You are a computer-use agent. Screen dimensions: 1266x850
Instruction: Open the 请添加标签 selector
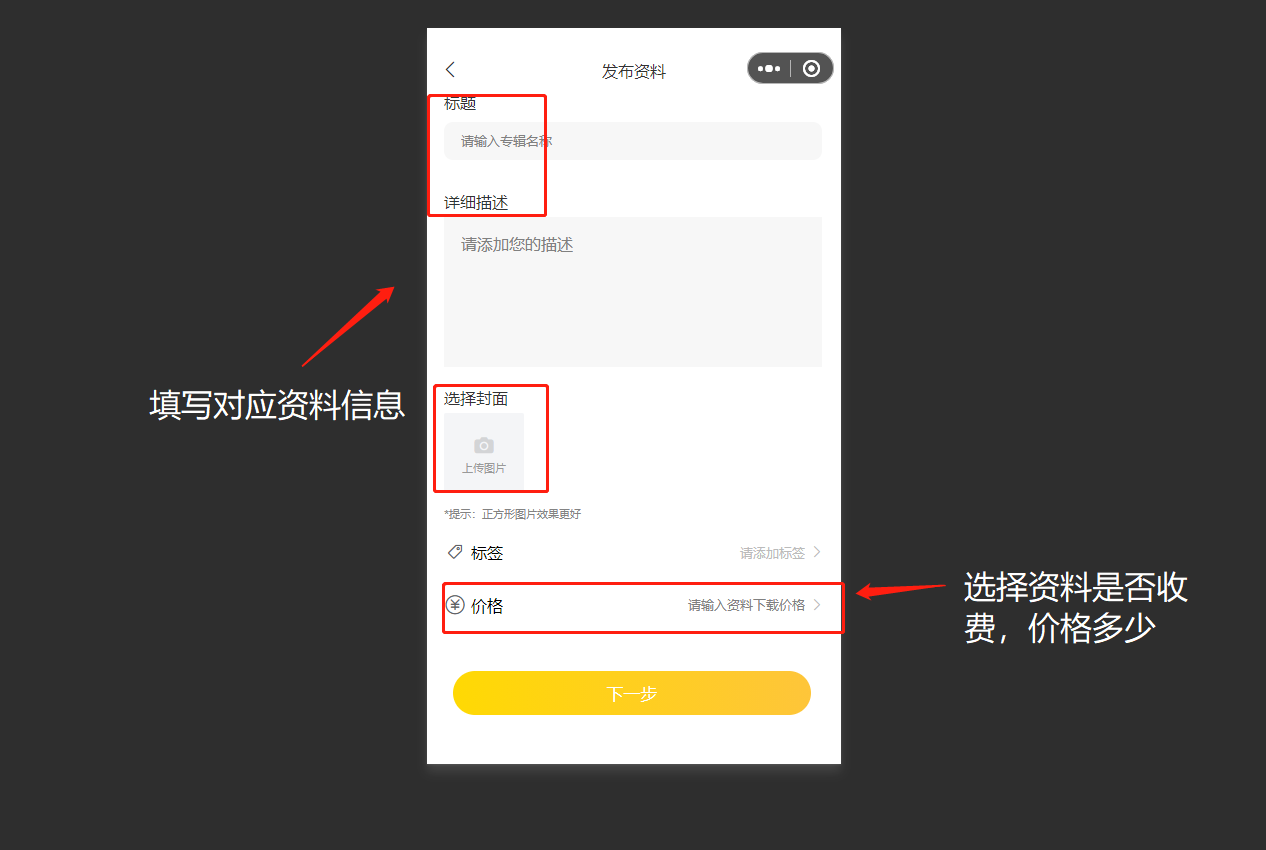(x=772, y=553)
